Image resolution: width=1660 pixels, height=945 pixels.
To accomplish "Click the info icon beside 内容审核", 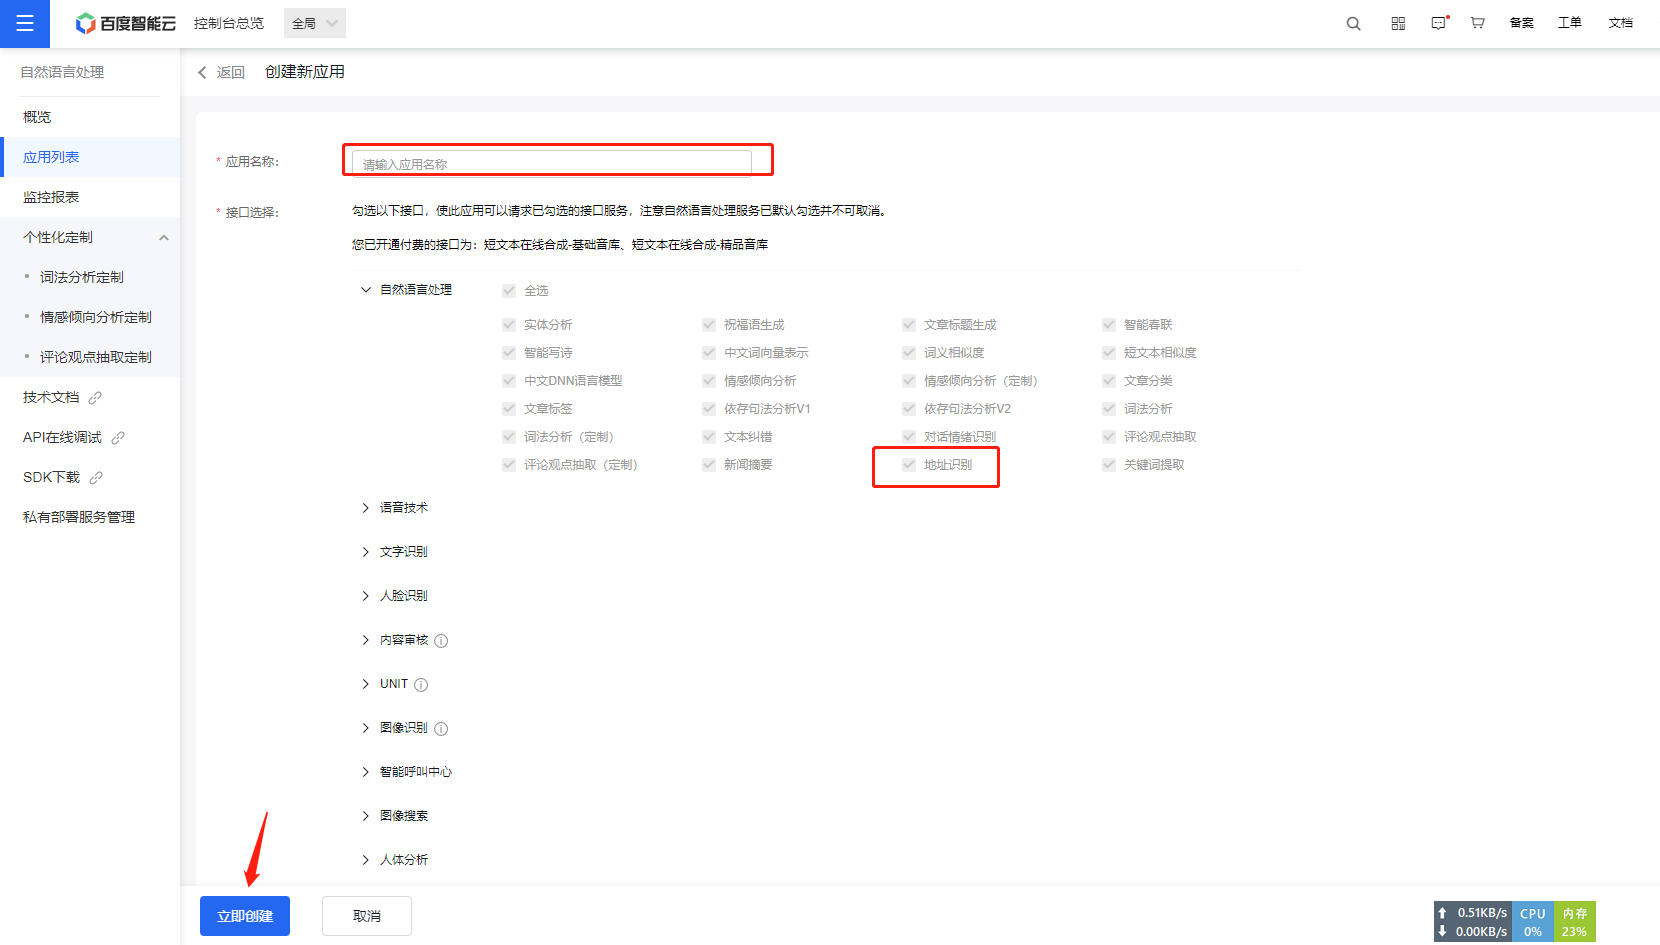I will point(441,641).
